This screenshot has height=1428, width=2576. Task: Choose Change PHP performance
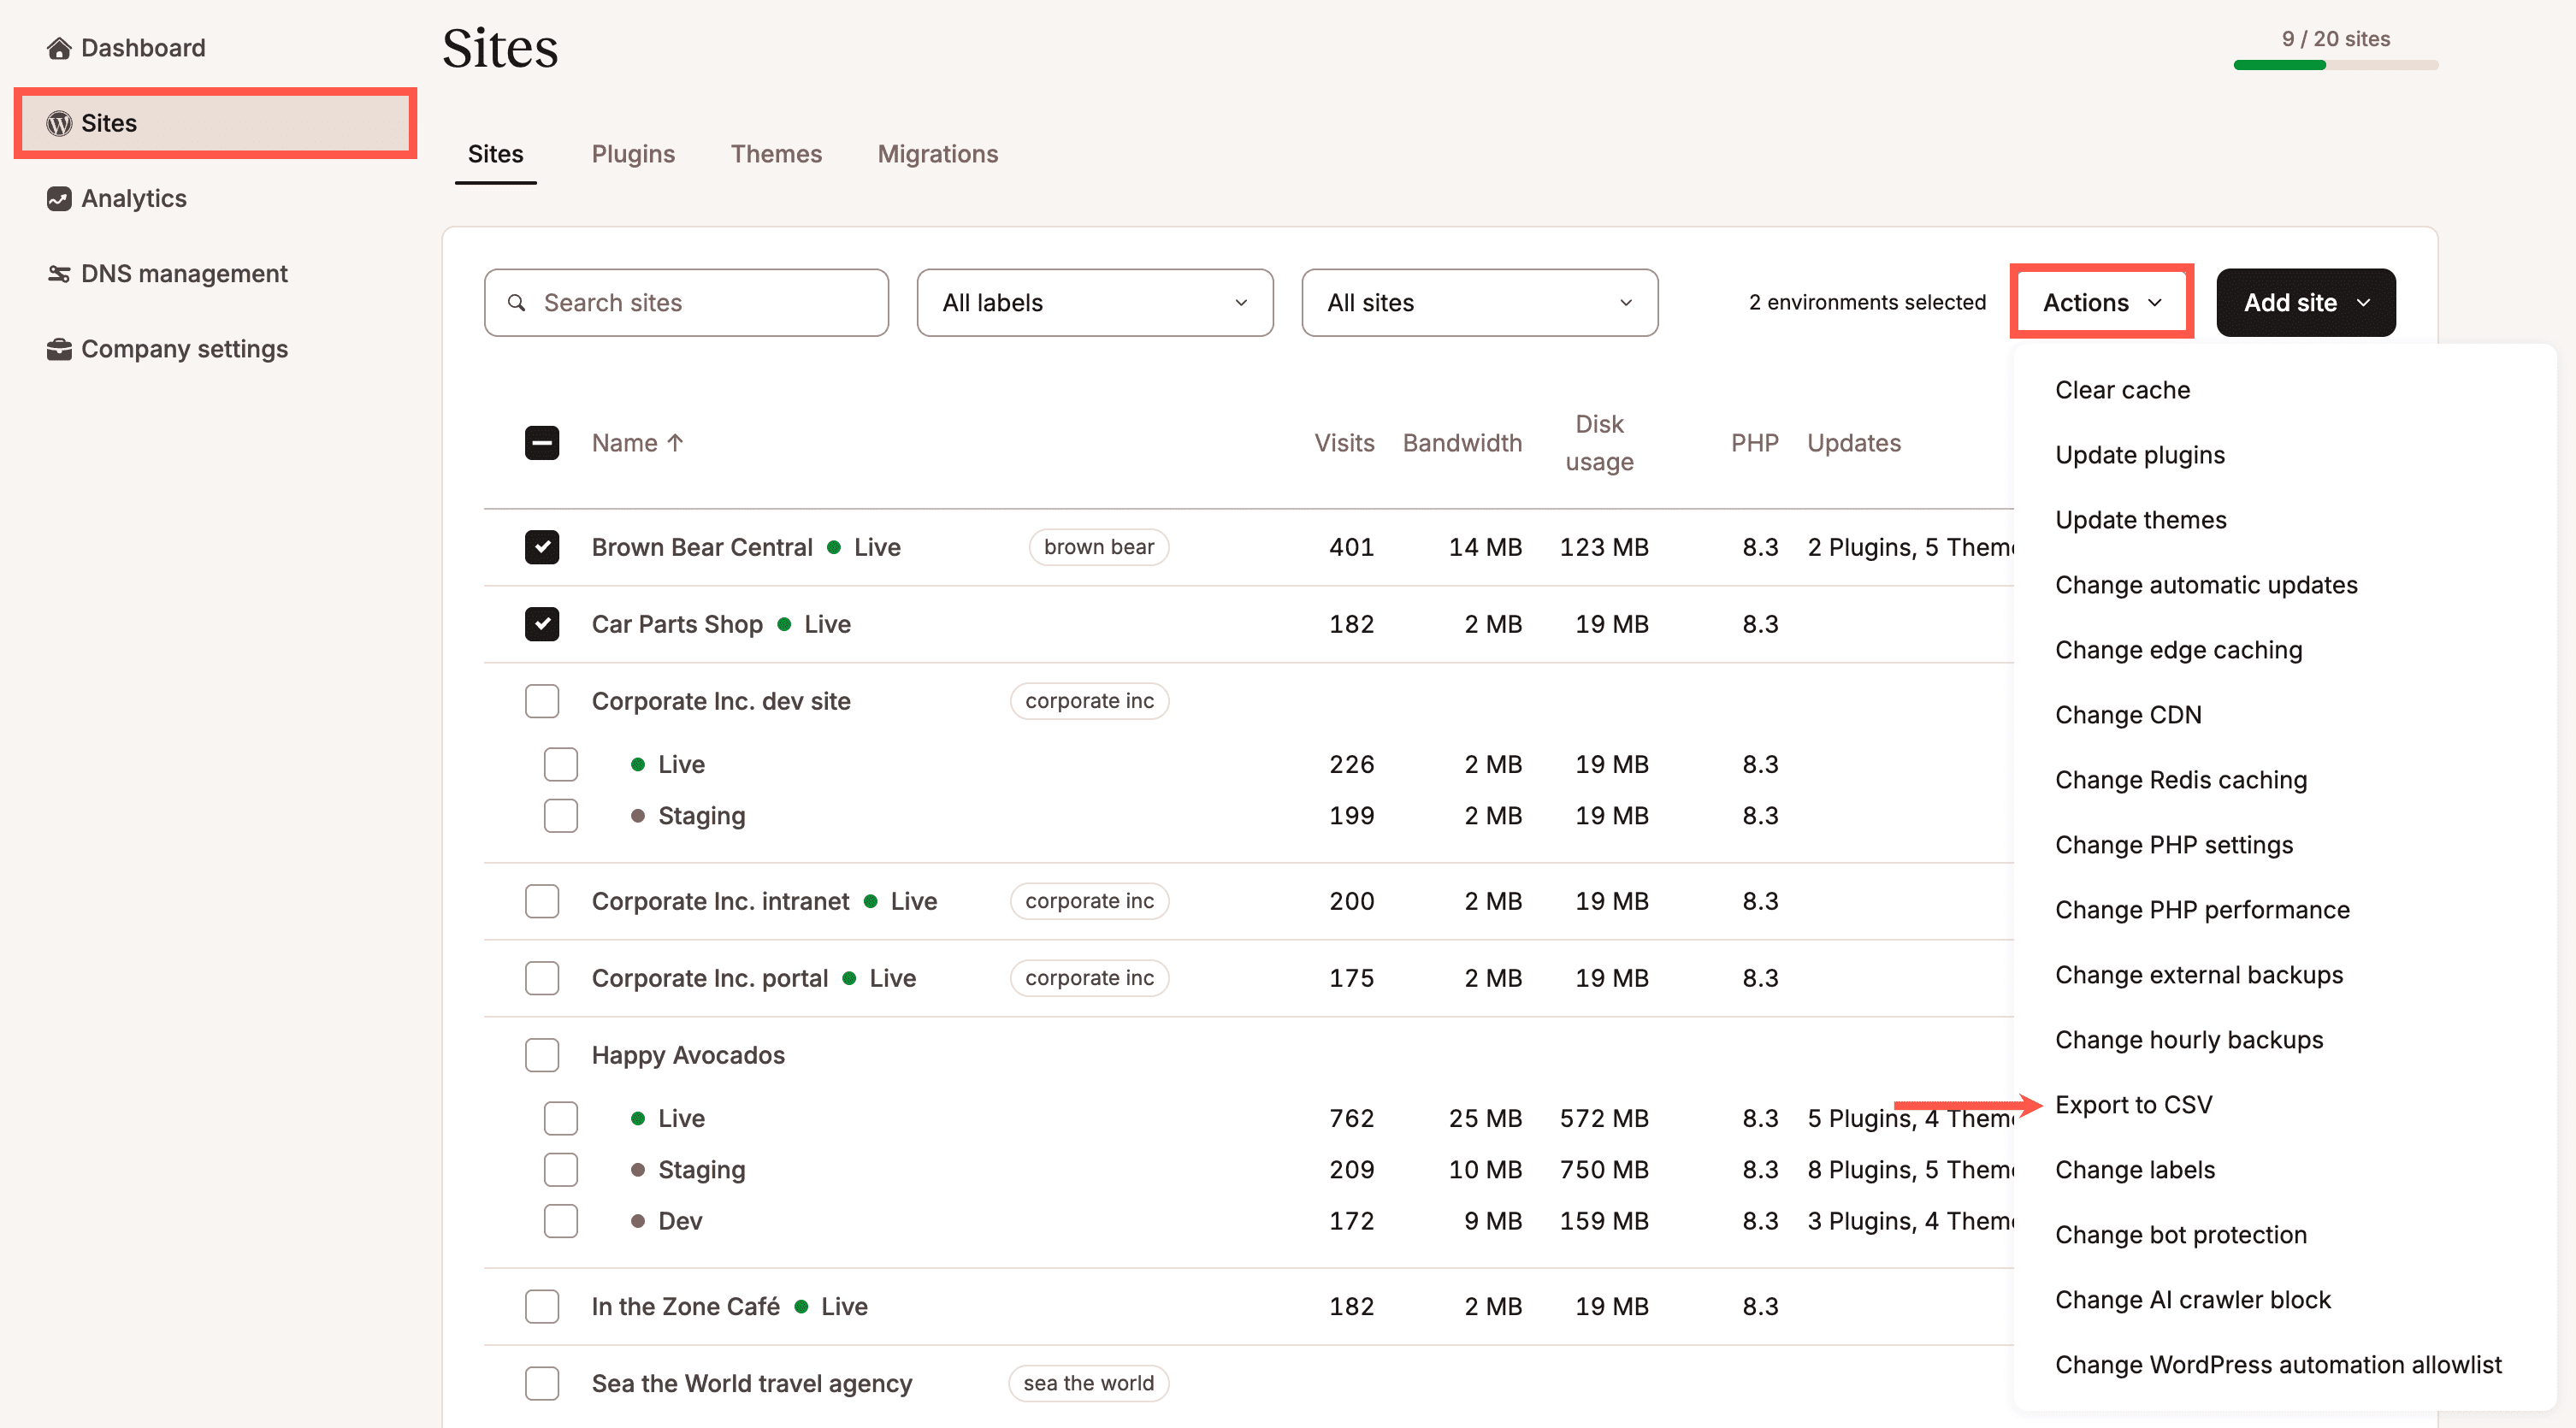tap(2202, 910)
